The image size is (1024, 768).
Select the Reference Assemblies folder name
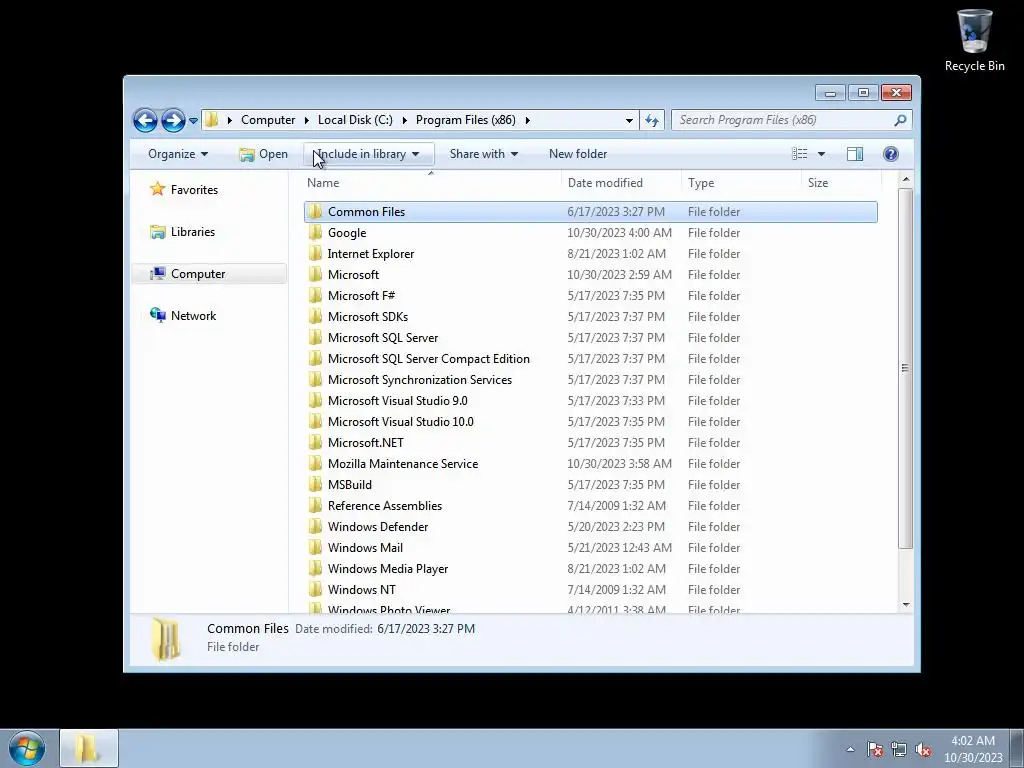(x=385, y=505)
